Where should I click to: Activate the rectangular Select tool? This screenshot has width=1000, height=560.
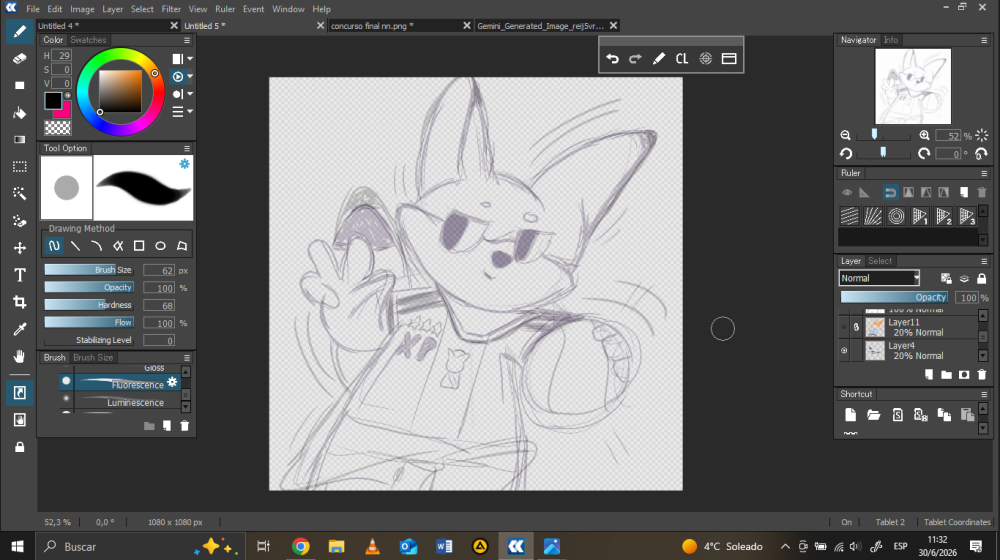tap(20, 166)
